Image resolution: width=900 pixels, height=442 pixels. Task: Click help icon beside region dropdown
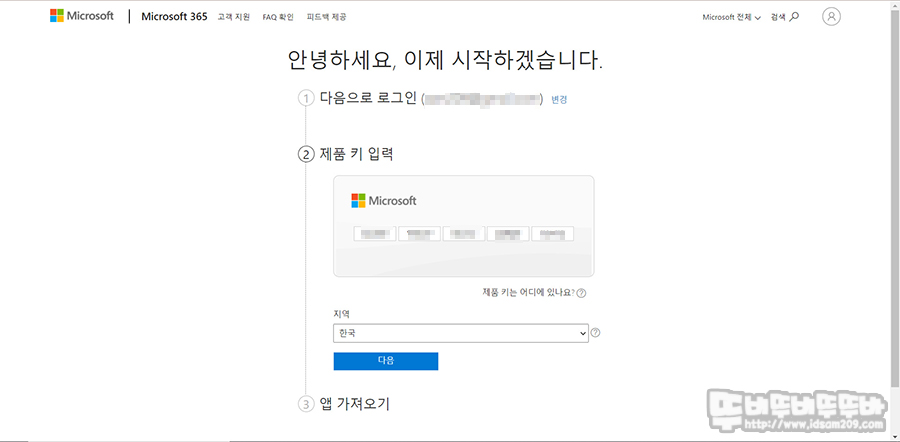[x=595, y=332]
